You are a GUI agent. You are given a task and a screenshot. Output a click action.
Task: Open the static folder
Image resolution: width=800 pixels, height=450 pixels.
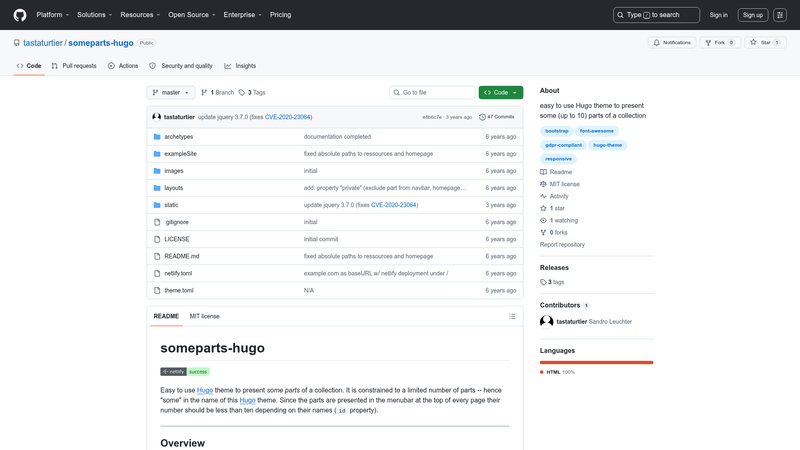(x=171, y=205)
